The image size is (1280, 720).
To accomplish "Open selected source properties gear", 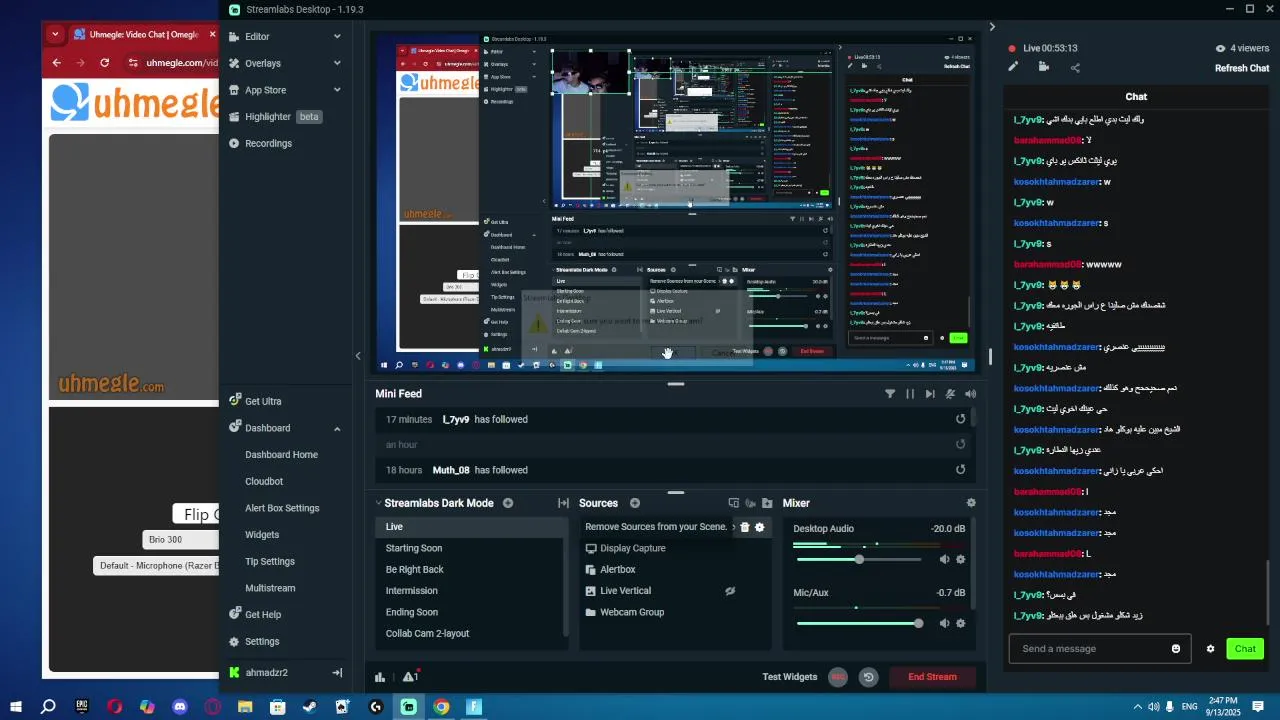I will pyautogui.click(x=760, y=527).
